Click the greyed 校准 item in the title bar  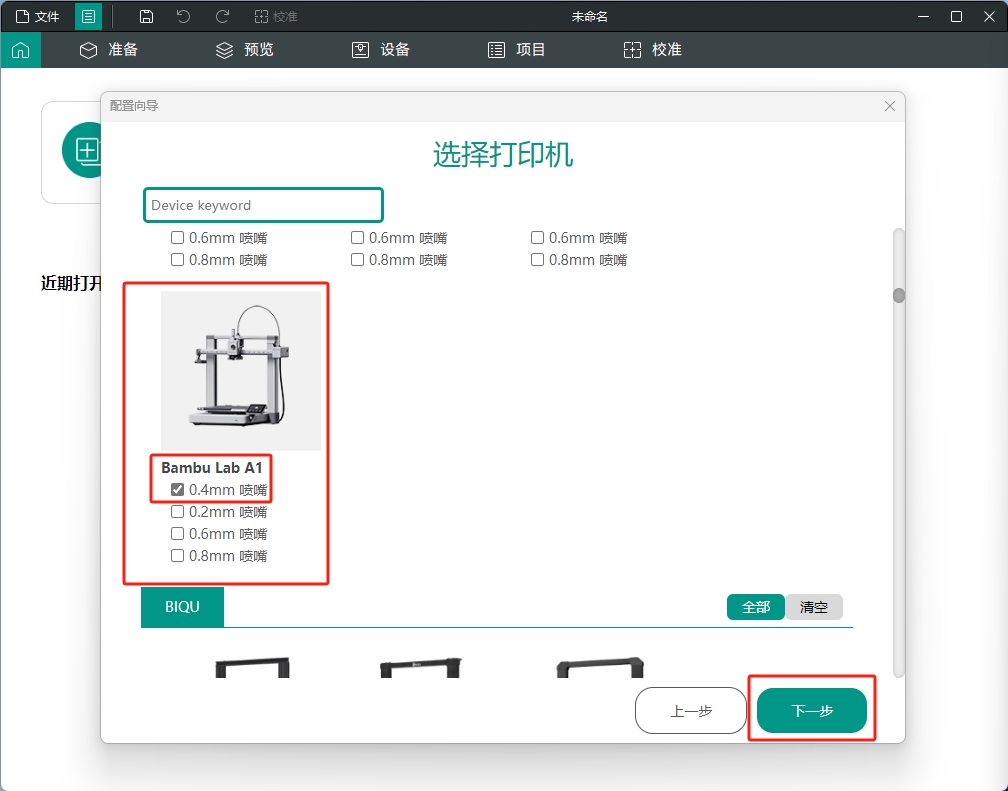pos(276,16)
